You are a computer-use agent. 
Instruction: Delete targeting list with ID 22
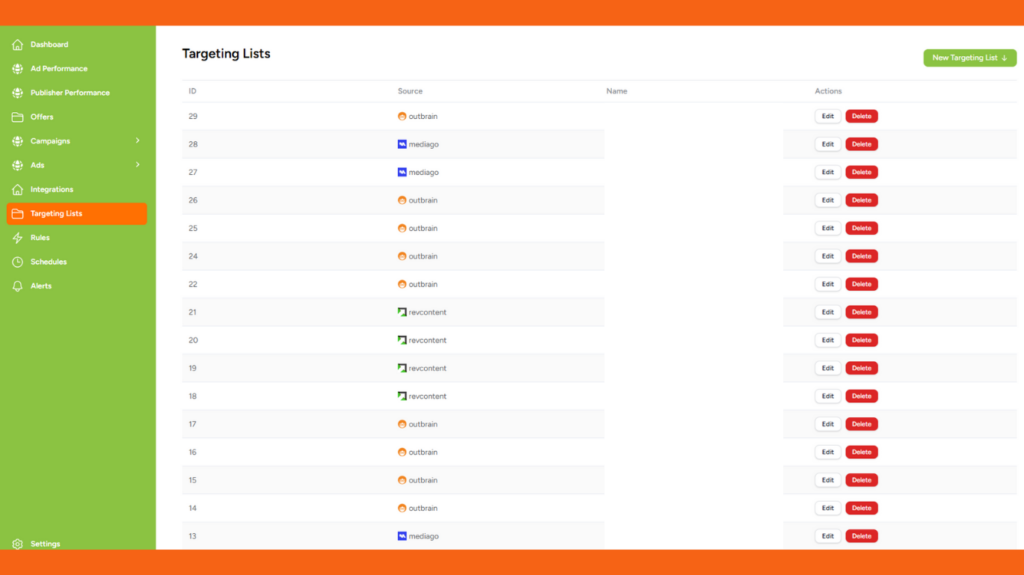[x=861, y=284]
